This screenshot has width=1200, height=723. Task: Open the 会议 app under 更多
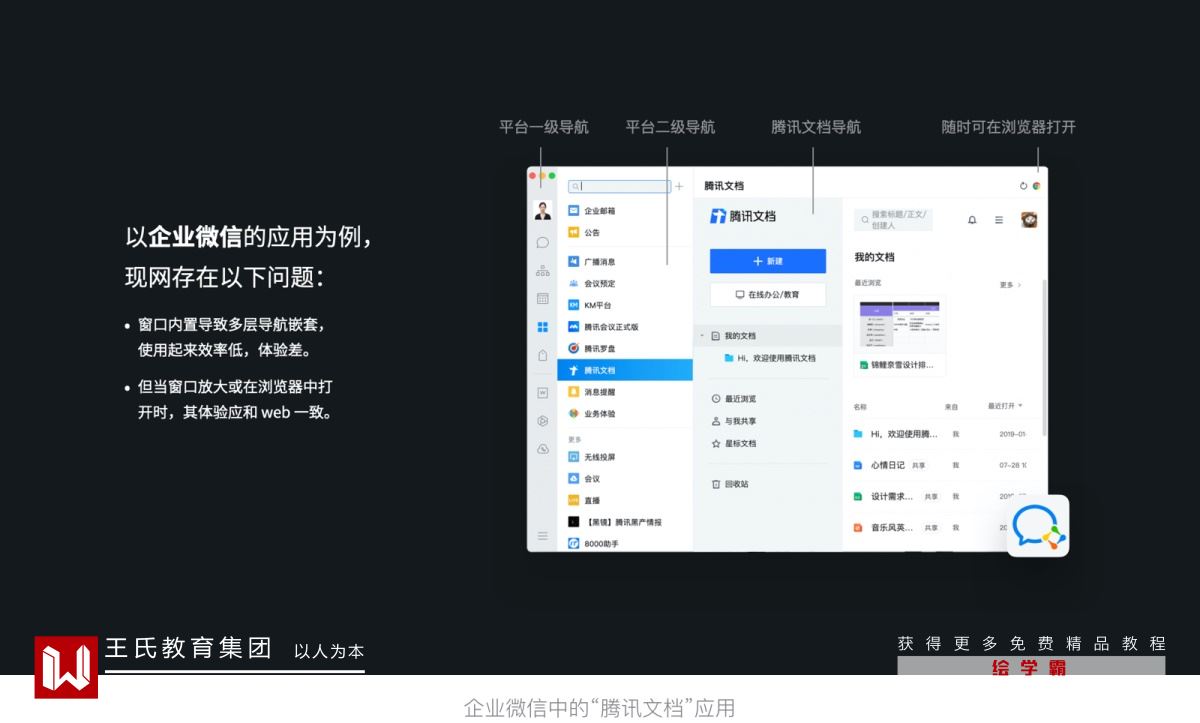(x=625, y=479)
